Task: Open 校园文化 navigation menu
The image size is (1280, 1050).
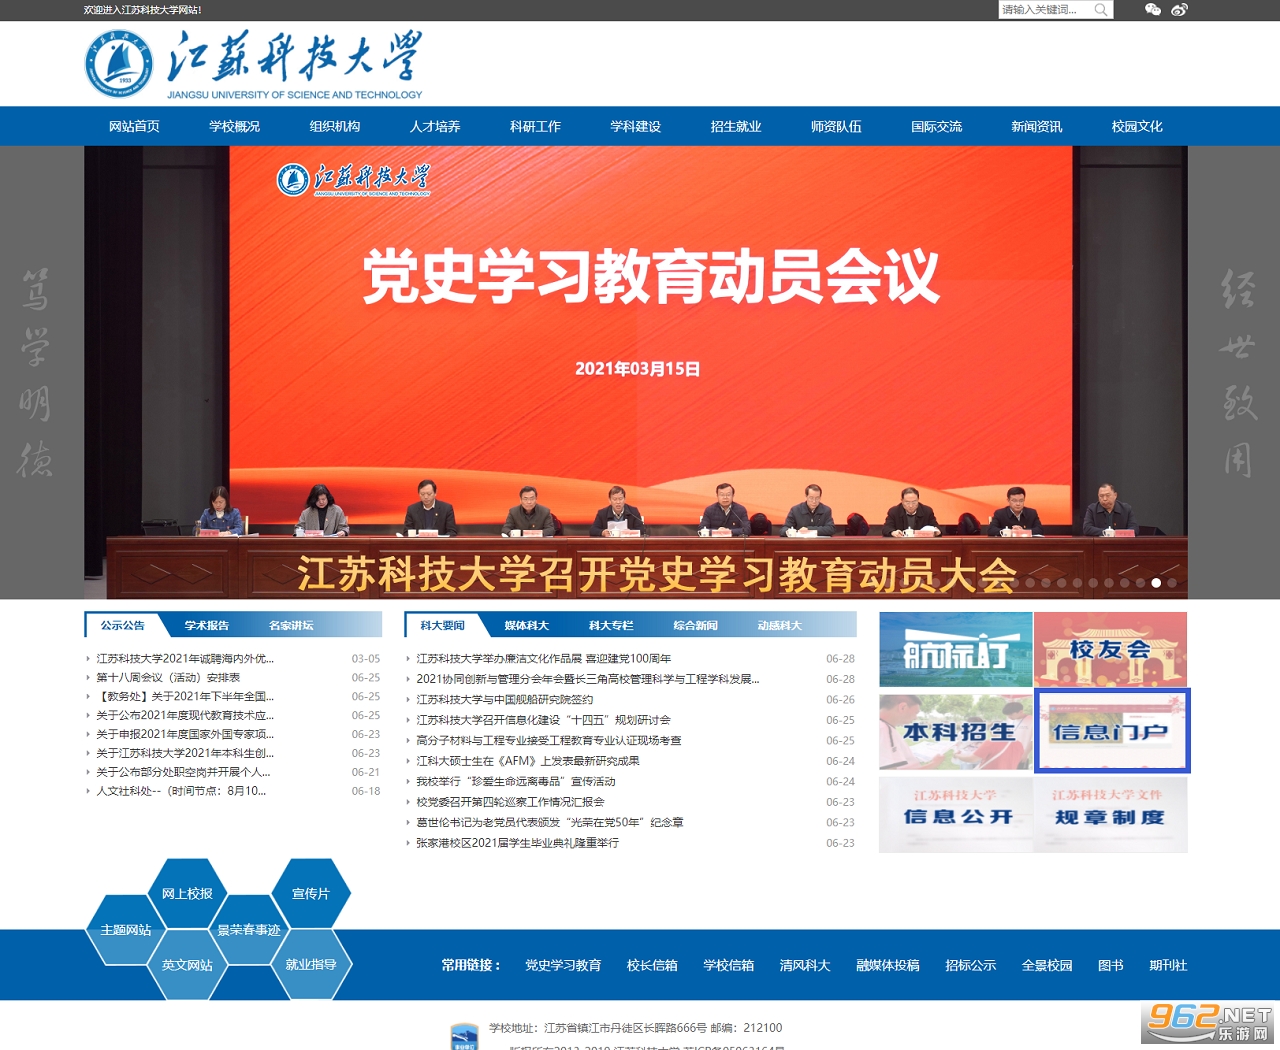Action: coord(1137,126)
